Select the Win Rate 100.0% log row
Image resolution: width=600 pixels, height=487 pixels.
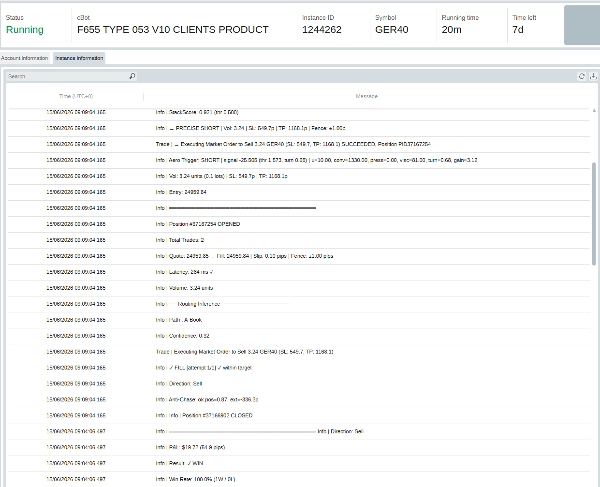coord(299,479)
